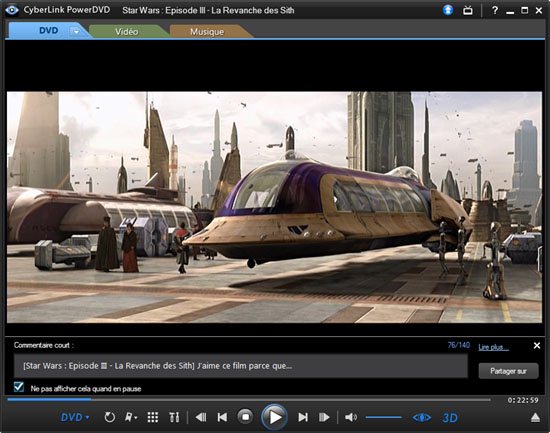Step forward one frame
550x433 pixels.
click(324, 417)
